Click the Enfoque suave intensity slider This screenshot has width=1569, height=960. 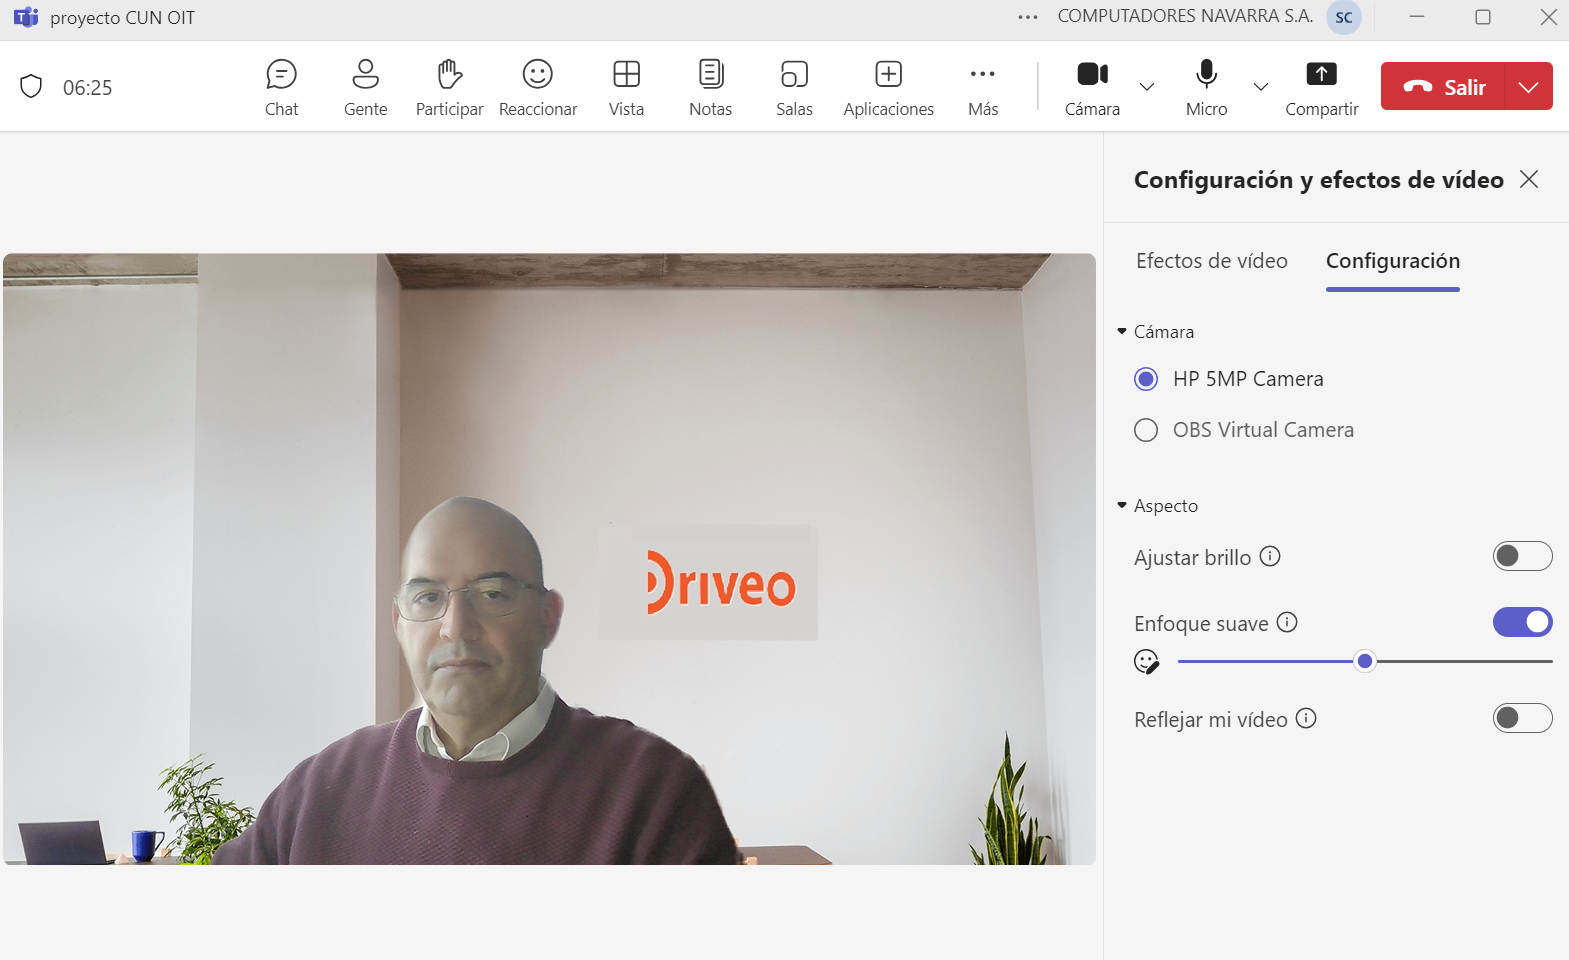(1364, 661)
